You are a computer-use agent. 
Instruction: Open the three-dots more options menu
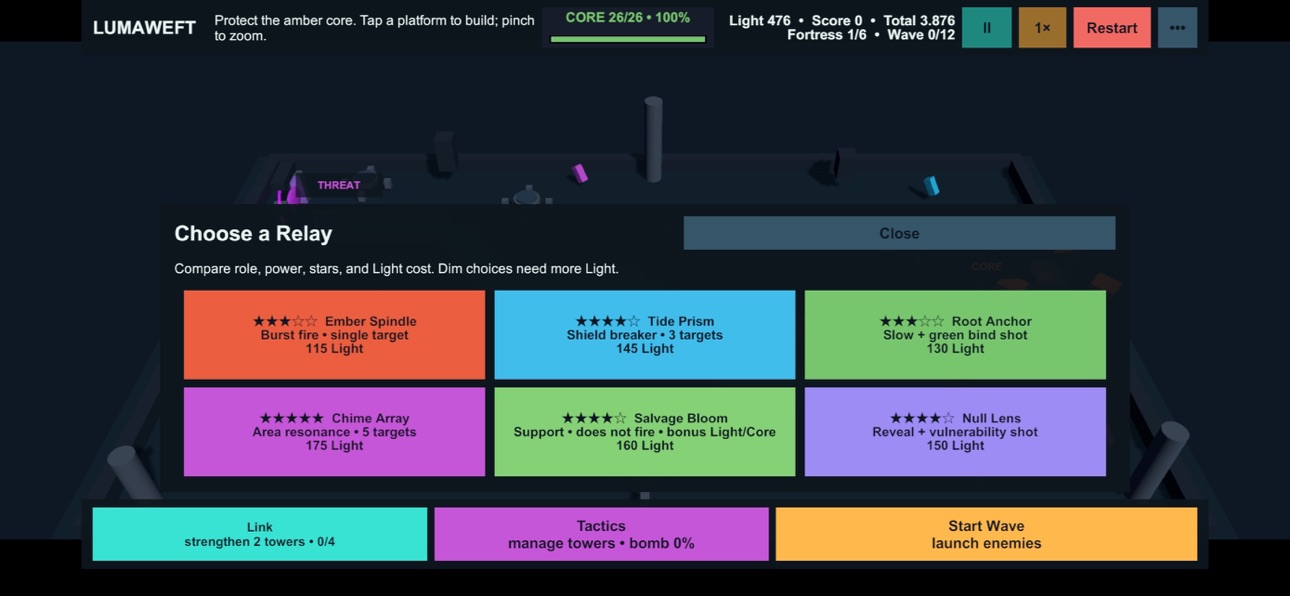1177,28
